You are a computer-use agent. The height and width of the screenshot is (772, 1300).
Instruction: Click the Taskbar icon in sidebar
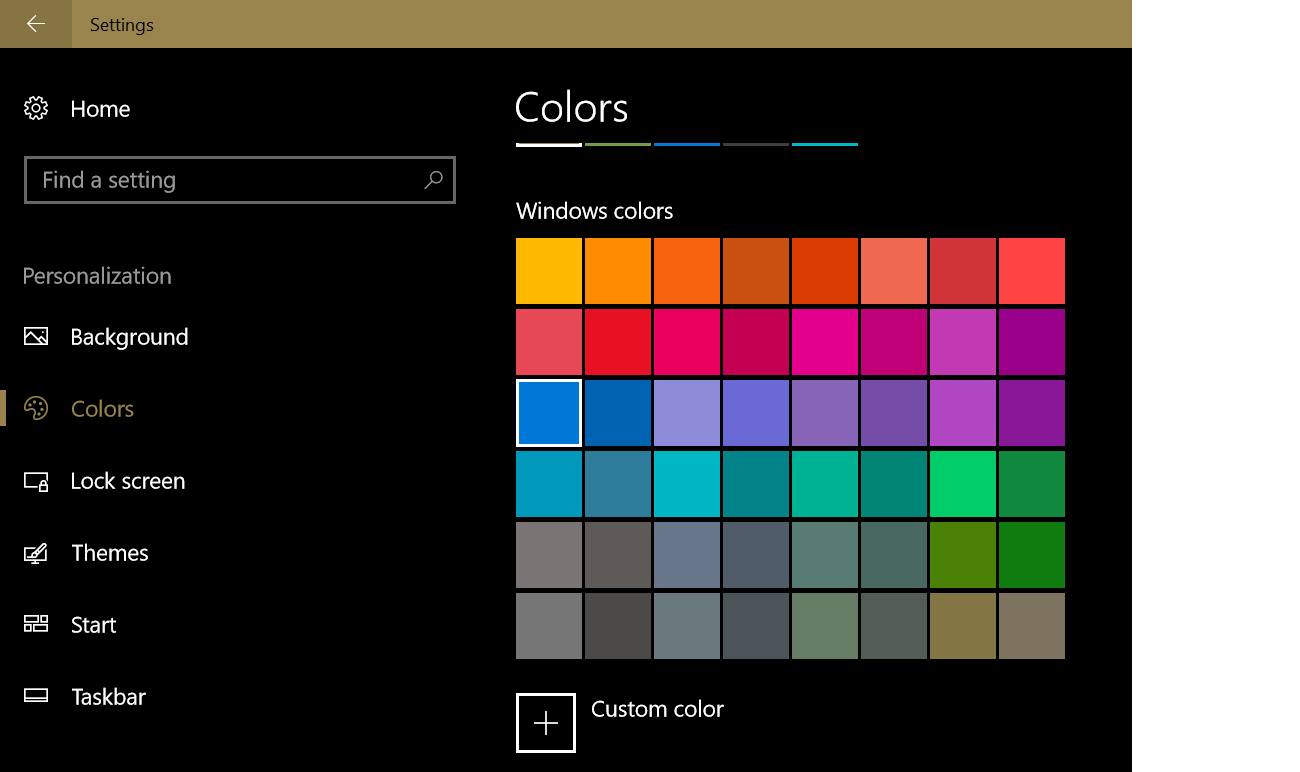pos(36,696)
